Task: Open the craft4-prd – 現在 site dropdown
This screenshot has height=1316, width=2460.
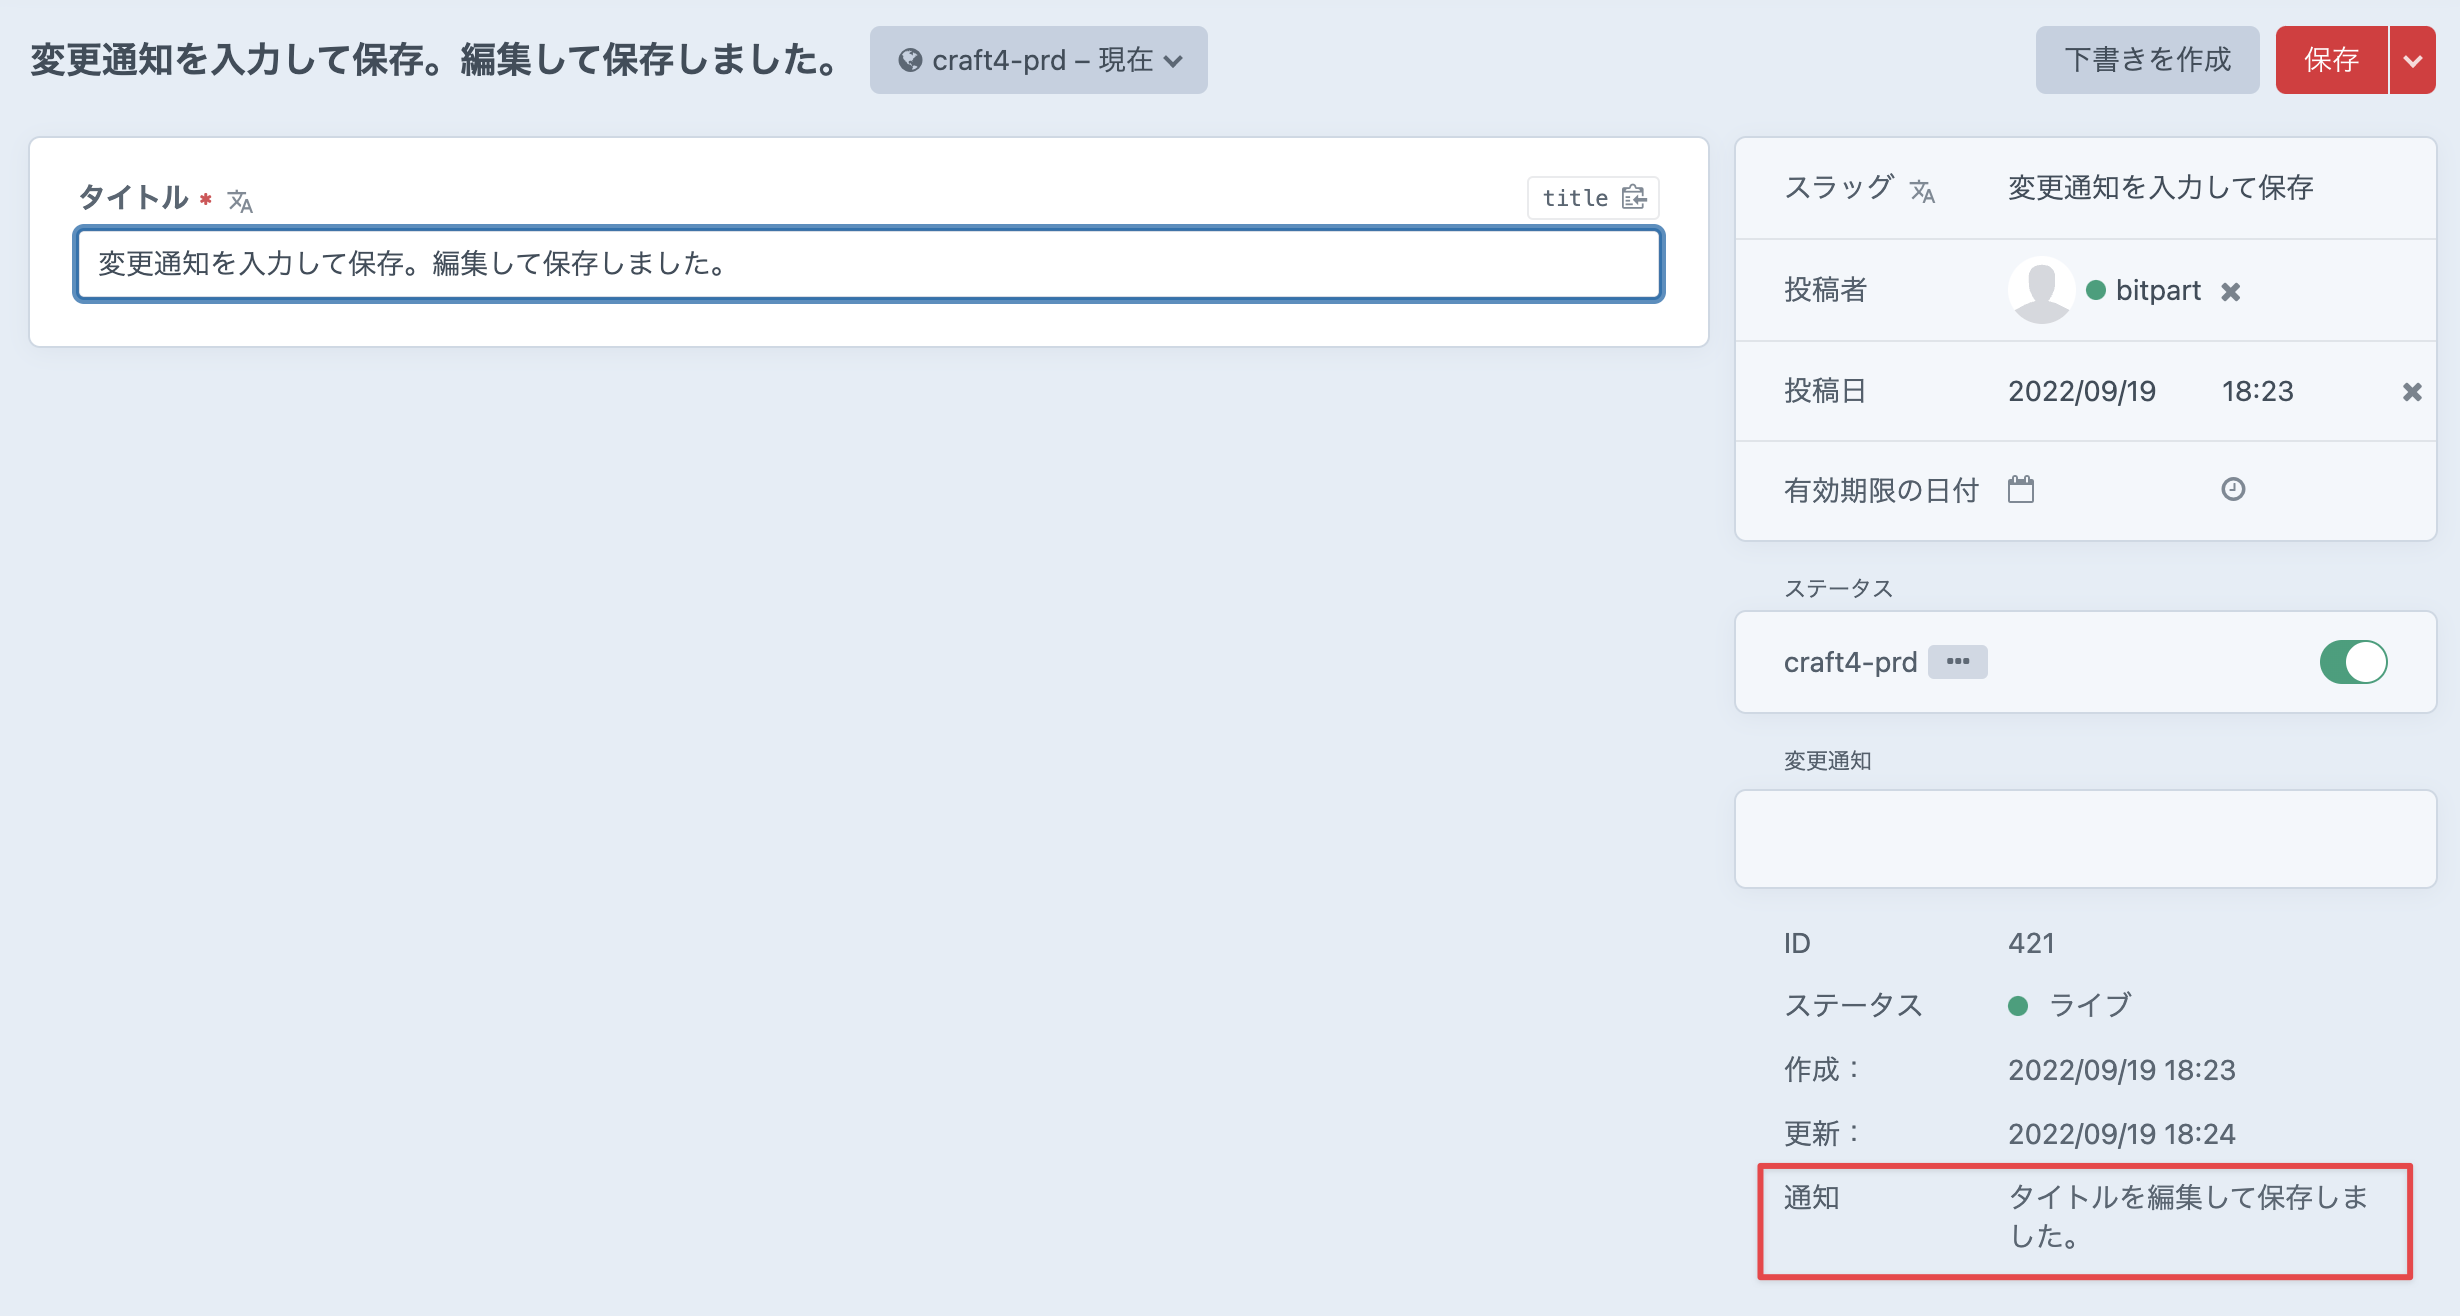Action: click(1038, 59)
